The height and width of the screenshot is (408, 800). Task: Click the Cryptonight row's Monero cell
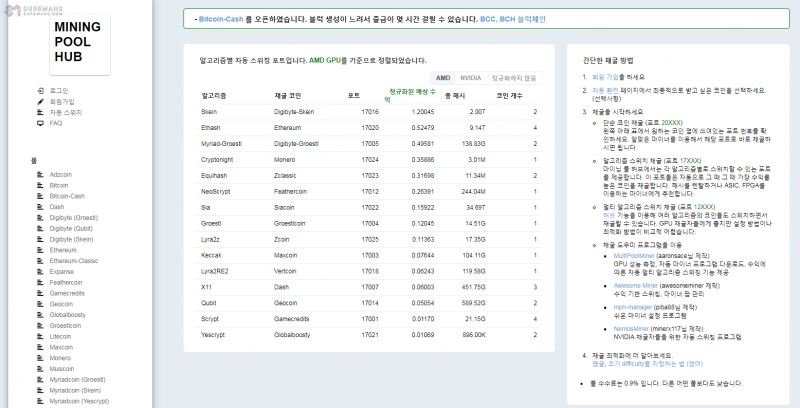284,160
